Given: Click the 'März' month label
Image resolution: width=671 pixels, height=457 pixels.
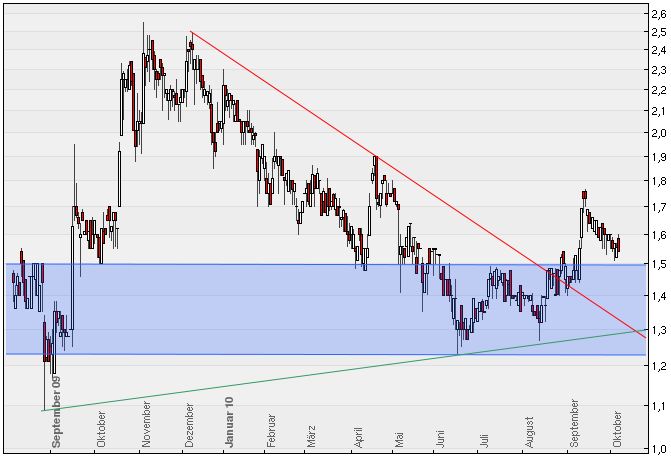Looking at the screenshot, I should (312, 436).
